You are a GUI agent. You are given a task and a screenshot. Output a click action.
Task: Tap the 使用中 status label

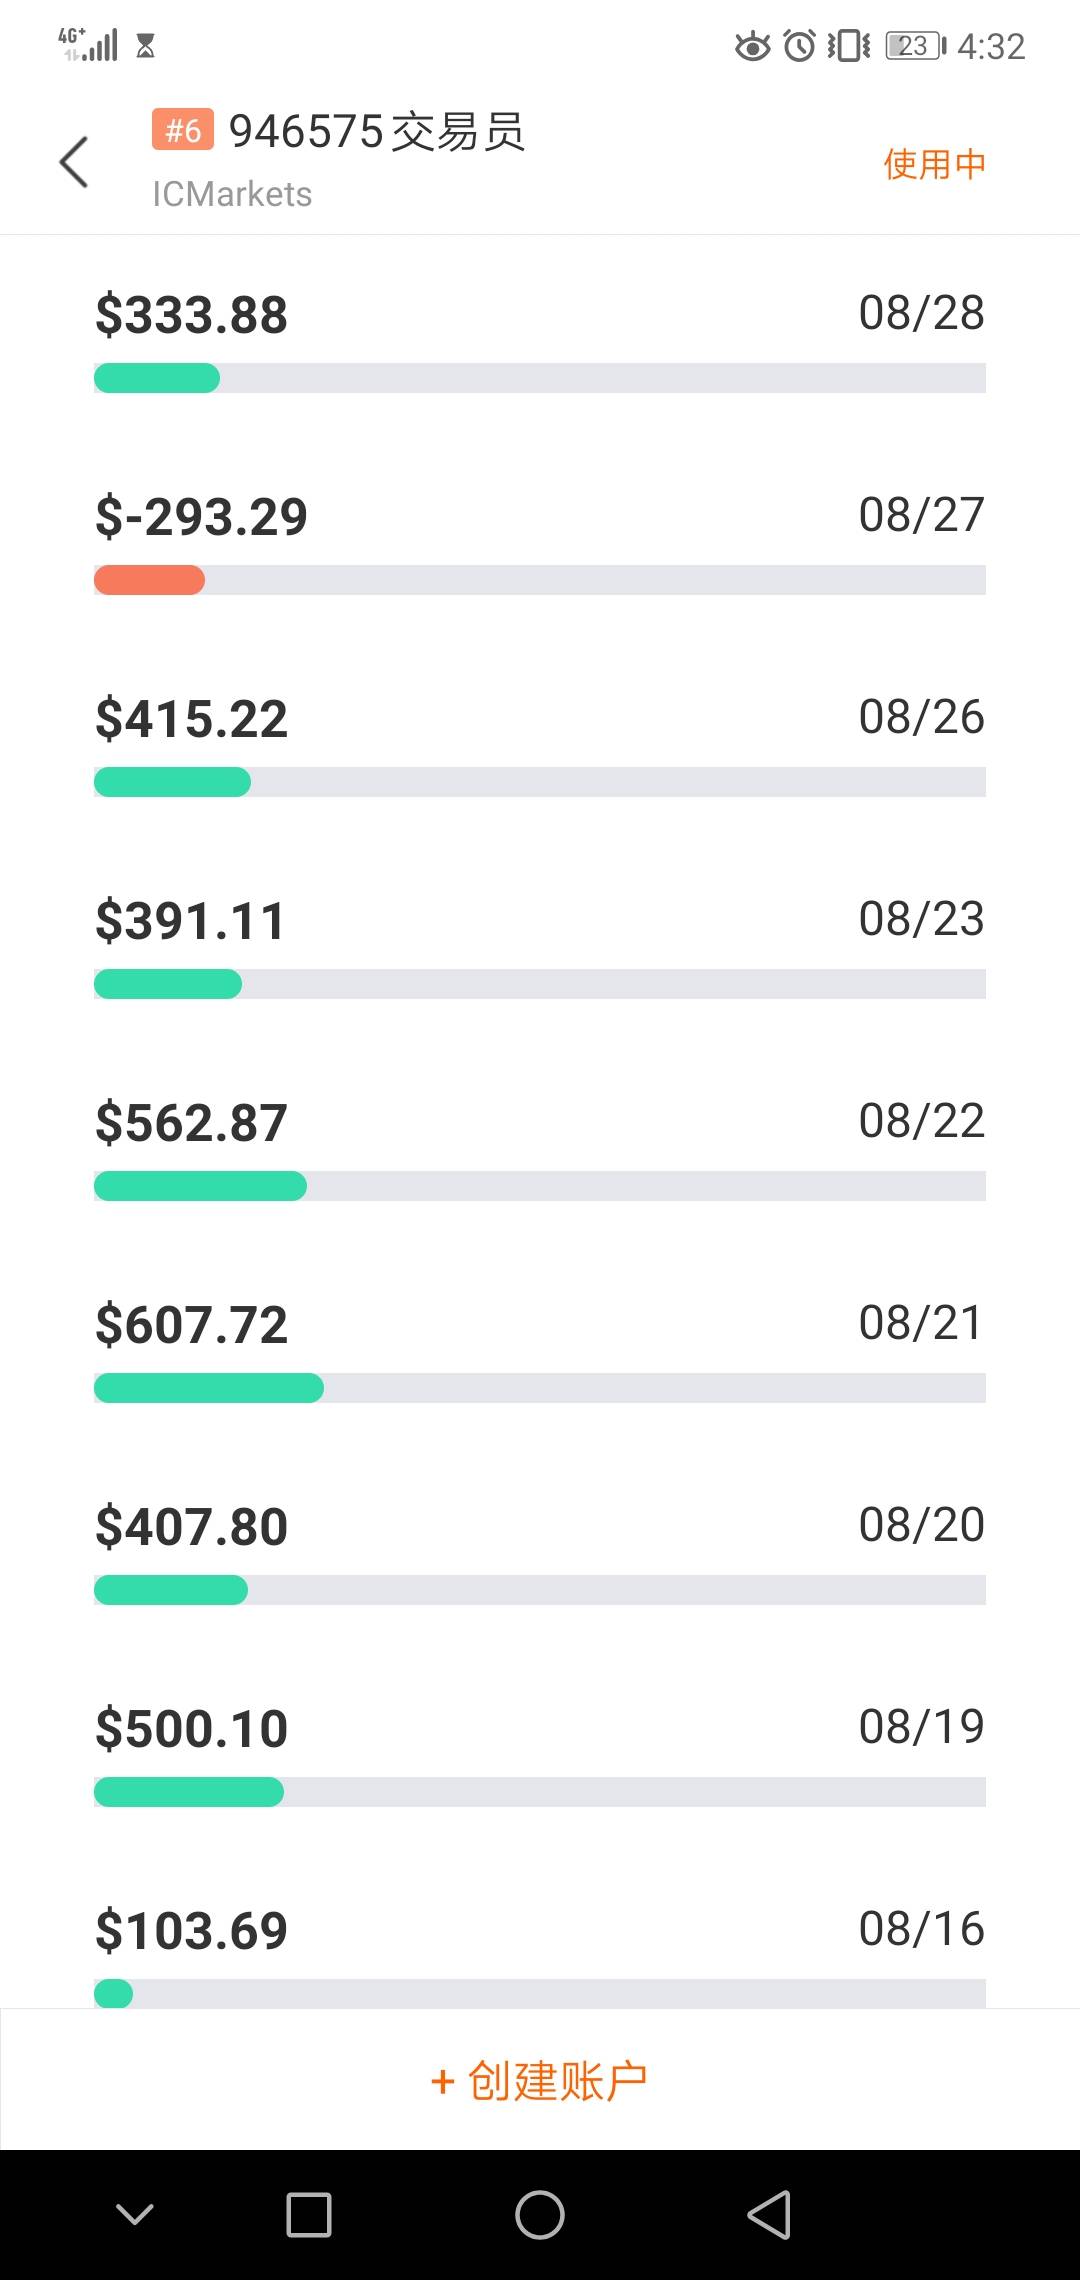pyautogui.click(x=934, y=164)
